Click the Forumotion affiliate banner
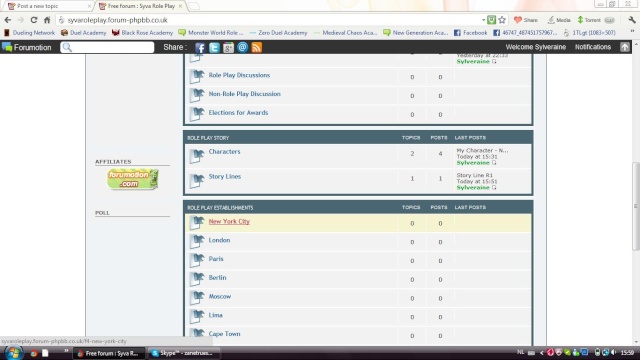Screen dimensions: 640x360 (x=132, y=179)
